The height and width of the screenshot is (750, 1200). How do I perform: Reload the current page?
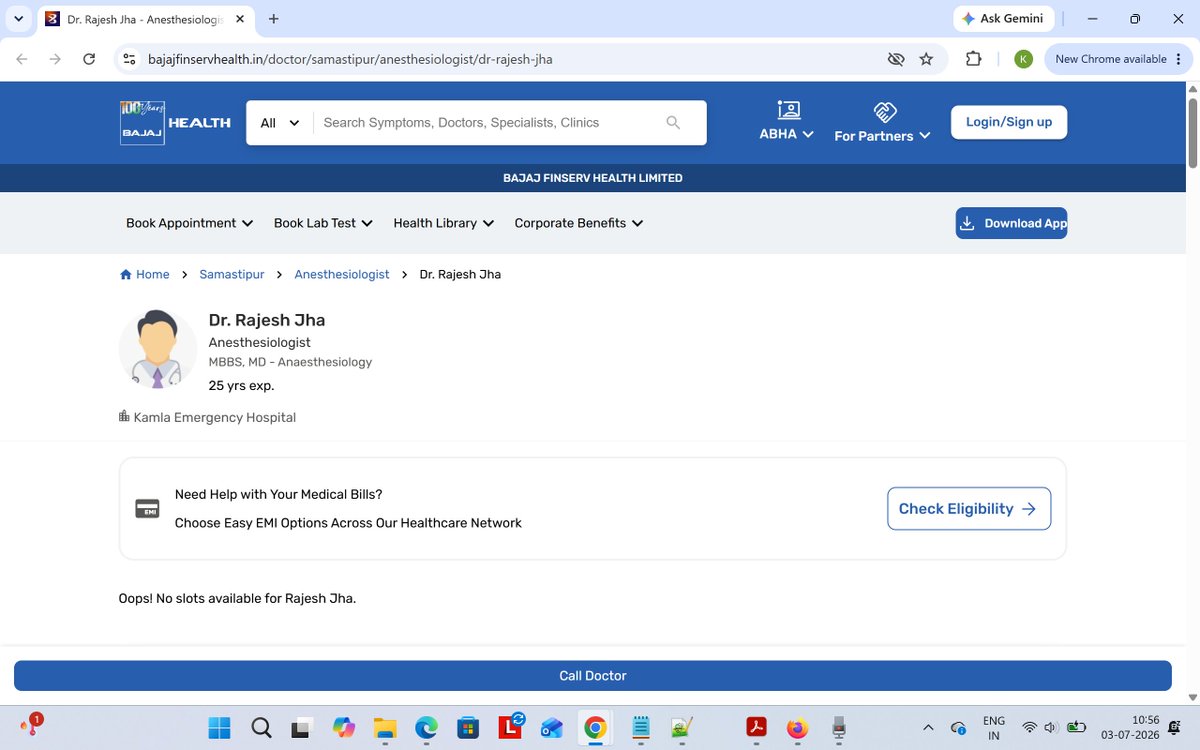coord(89,59)
